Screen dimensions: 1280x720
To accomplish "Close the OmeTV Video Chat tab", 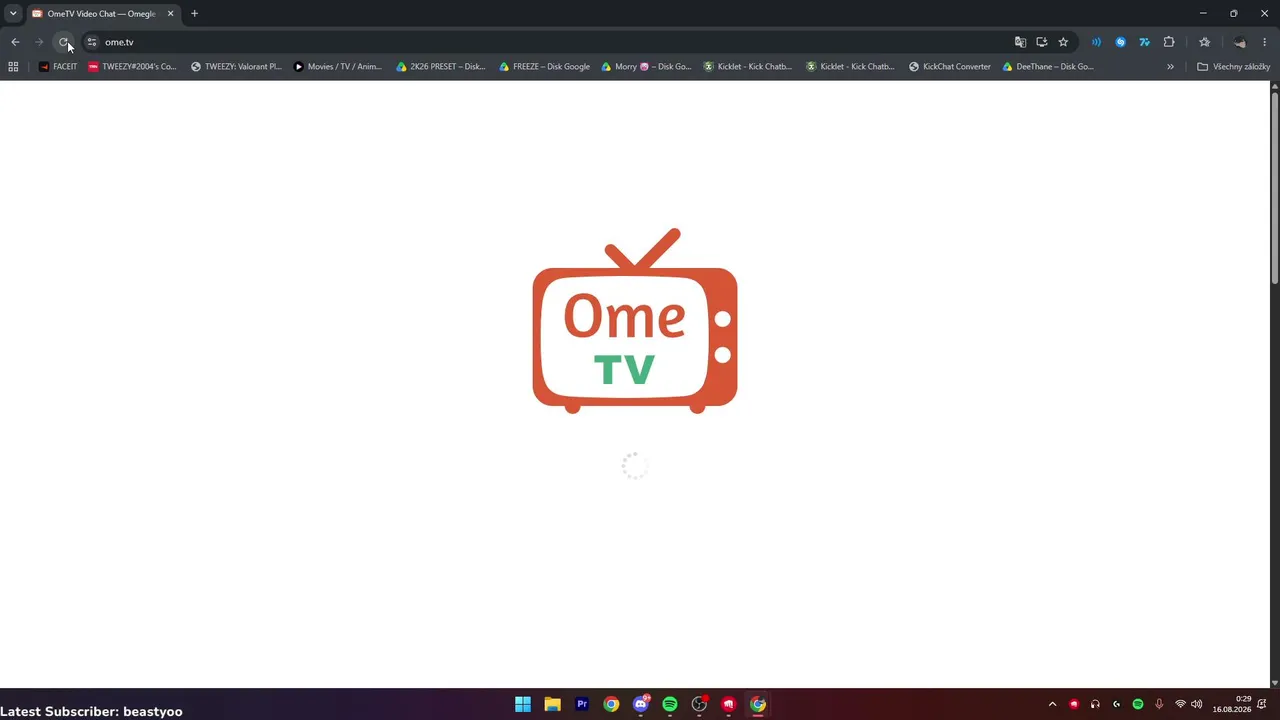I will click(x=170, y=14).
